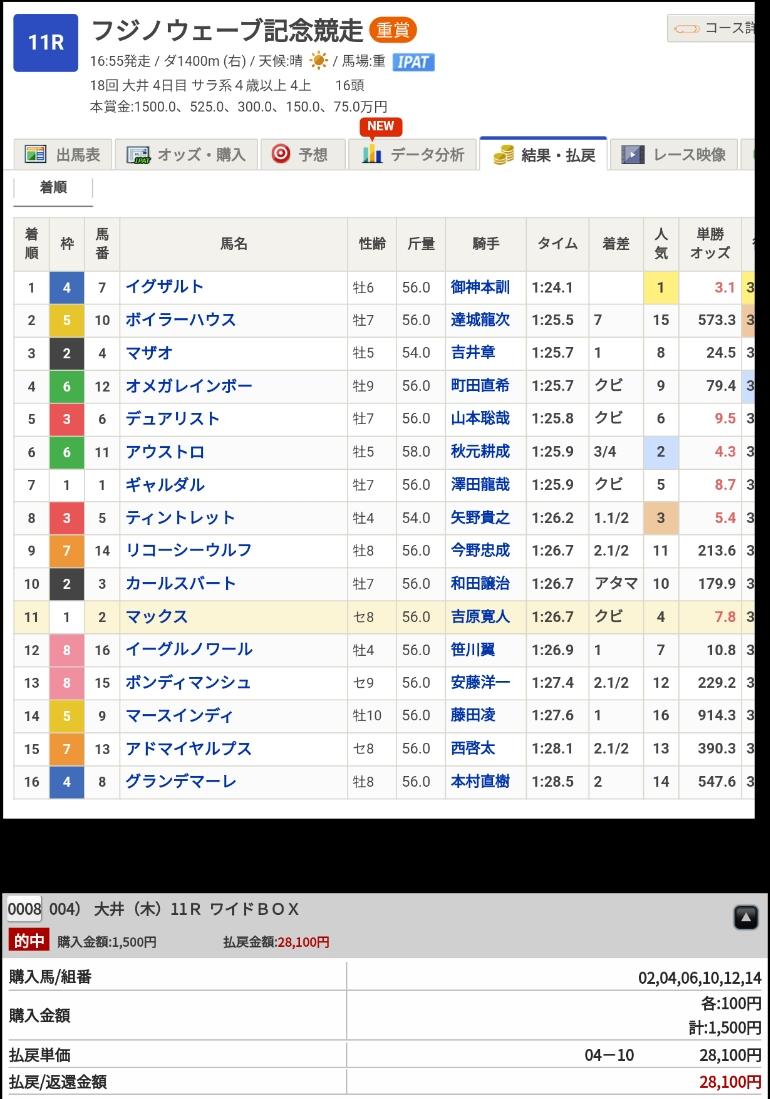
Task: Click the orange 重賞 grade badge
Action: click(x=392, y=30)
